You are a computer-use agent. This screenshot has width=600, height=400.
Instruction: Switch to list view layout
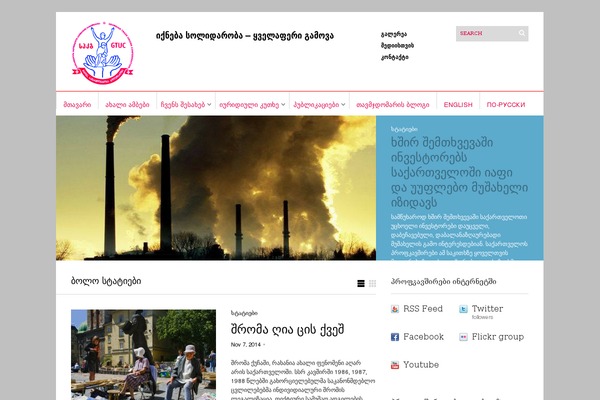tap(360, 283)
